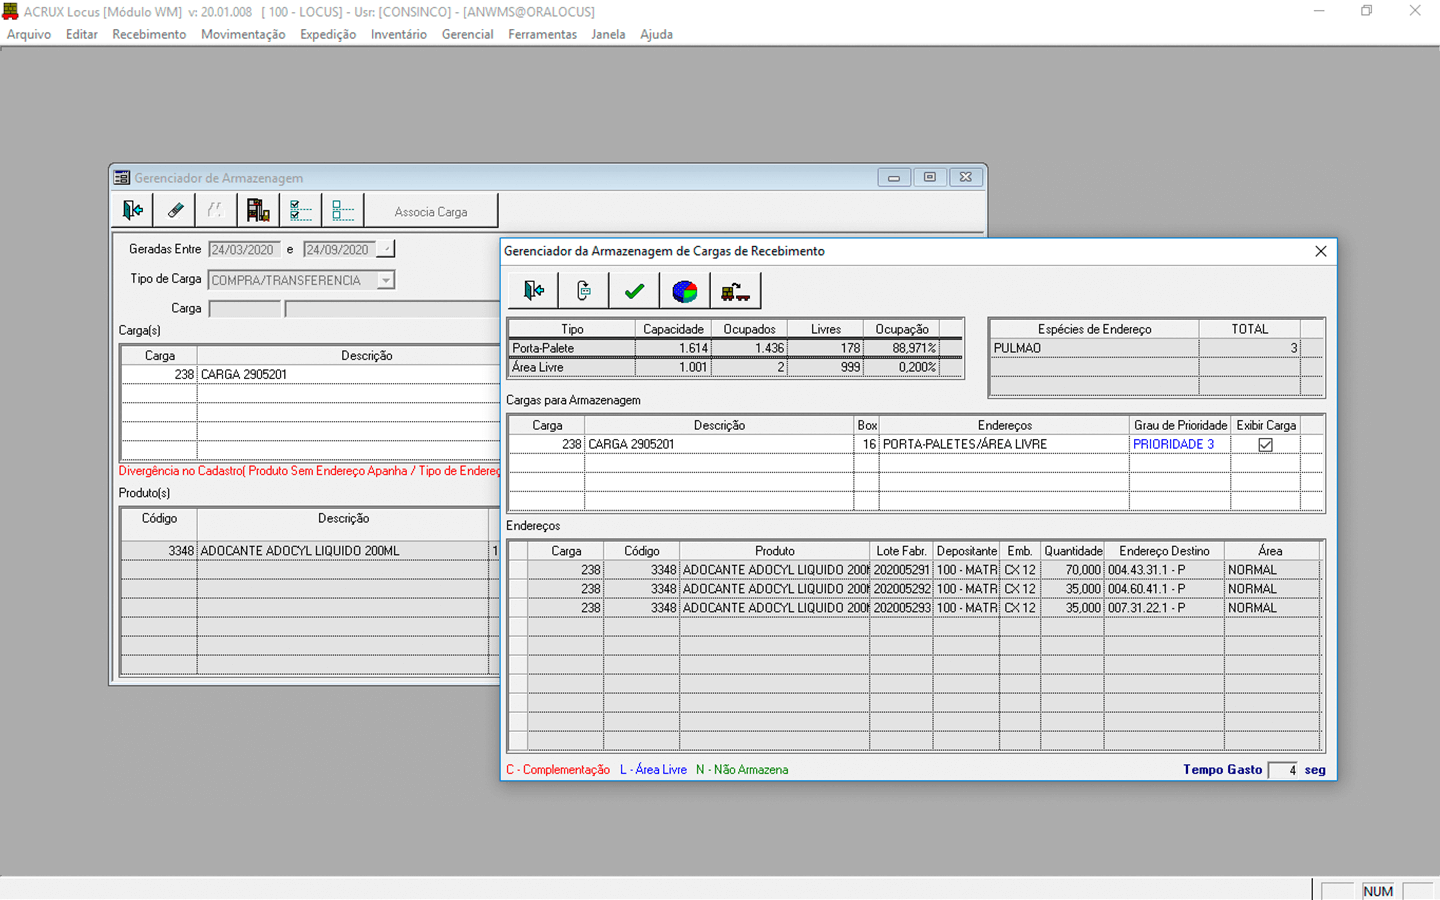Click the deselect all checklist icon
Screen dimensions: 1440x900
343,210
